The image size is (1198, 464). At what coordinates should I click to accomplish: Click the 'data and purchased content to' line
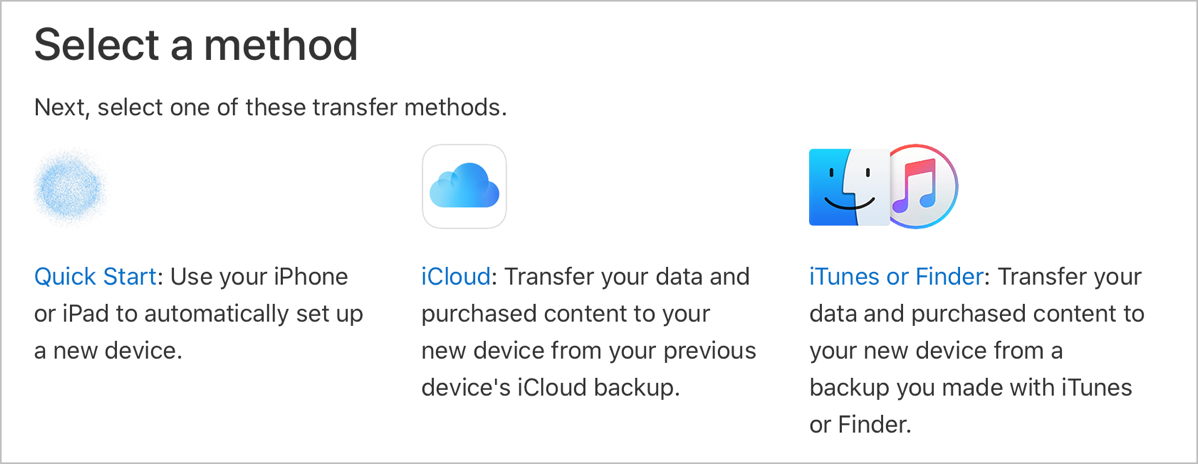(976, 314)
